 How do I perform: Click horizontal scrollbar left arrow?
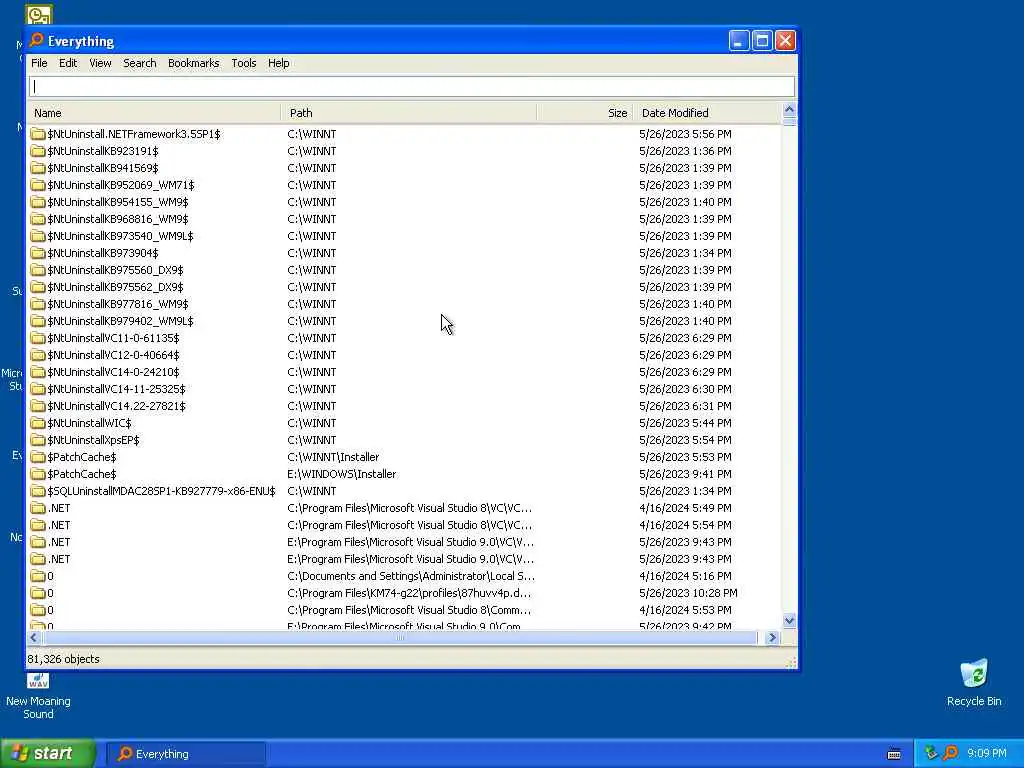click(34, 637)
